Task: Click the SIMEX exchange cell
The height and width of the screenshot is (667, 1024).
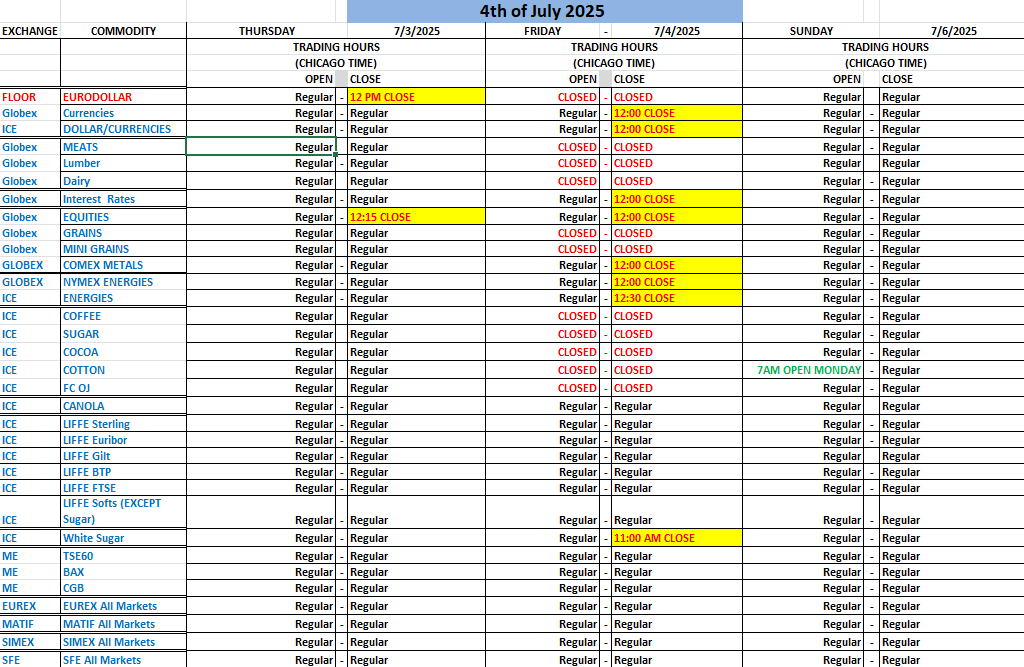Action: (x=30, y=642)
